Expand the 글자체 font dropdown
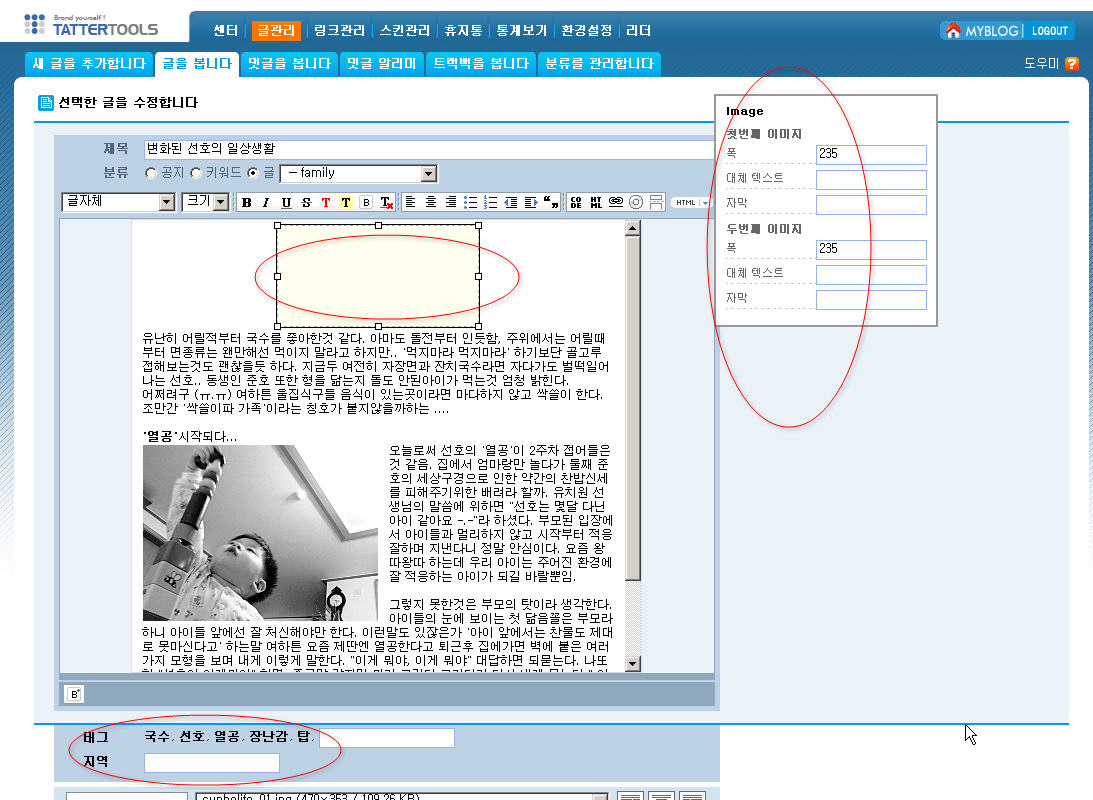 (x=118, y=202)
